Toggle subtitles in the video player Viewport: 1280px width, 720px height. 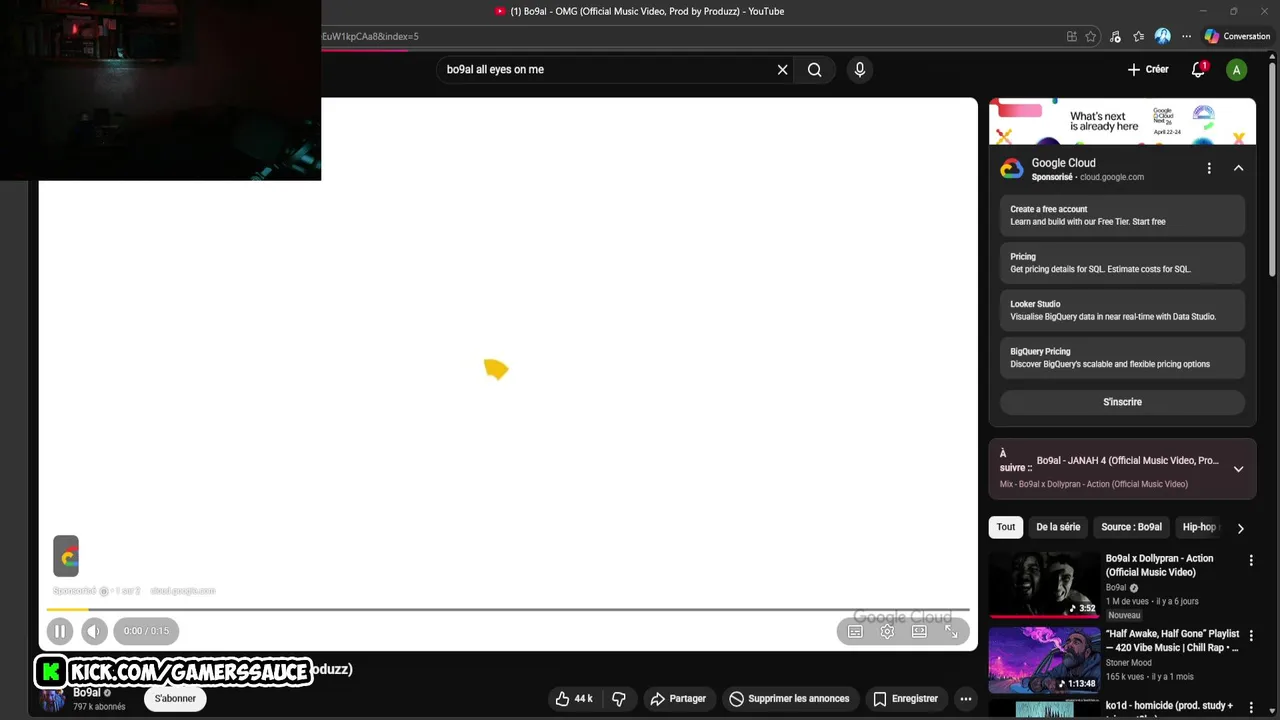click(x=855, y=631)
